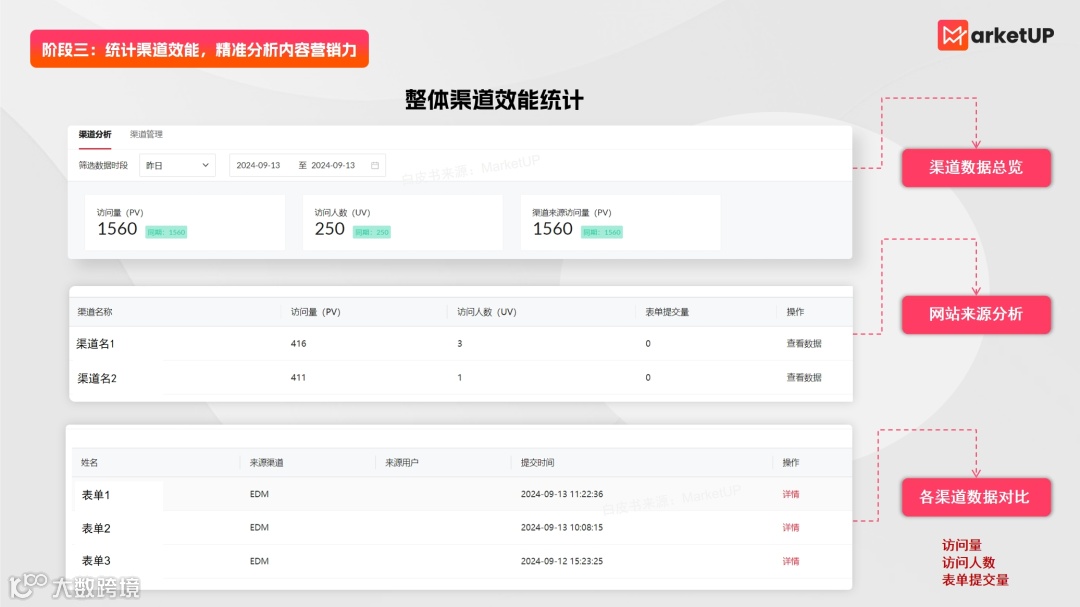This screenshot has height=607, width=1080.
Task: Open 详情 for 表单3
Action: pyautogui.click(x=789, y=561)
